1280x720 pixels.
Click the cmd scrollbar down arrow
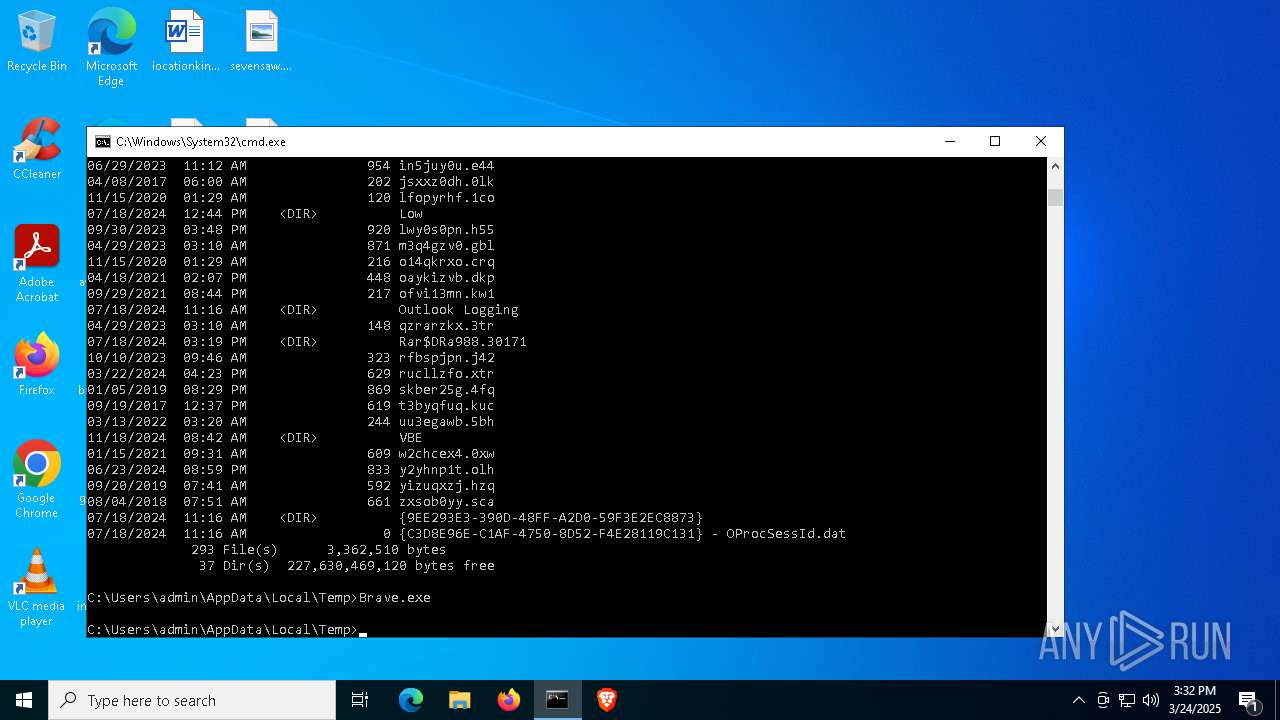(1055, 628)
